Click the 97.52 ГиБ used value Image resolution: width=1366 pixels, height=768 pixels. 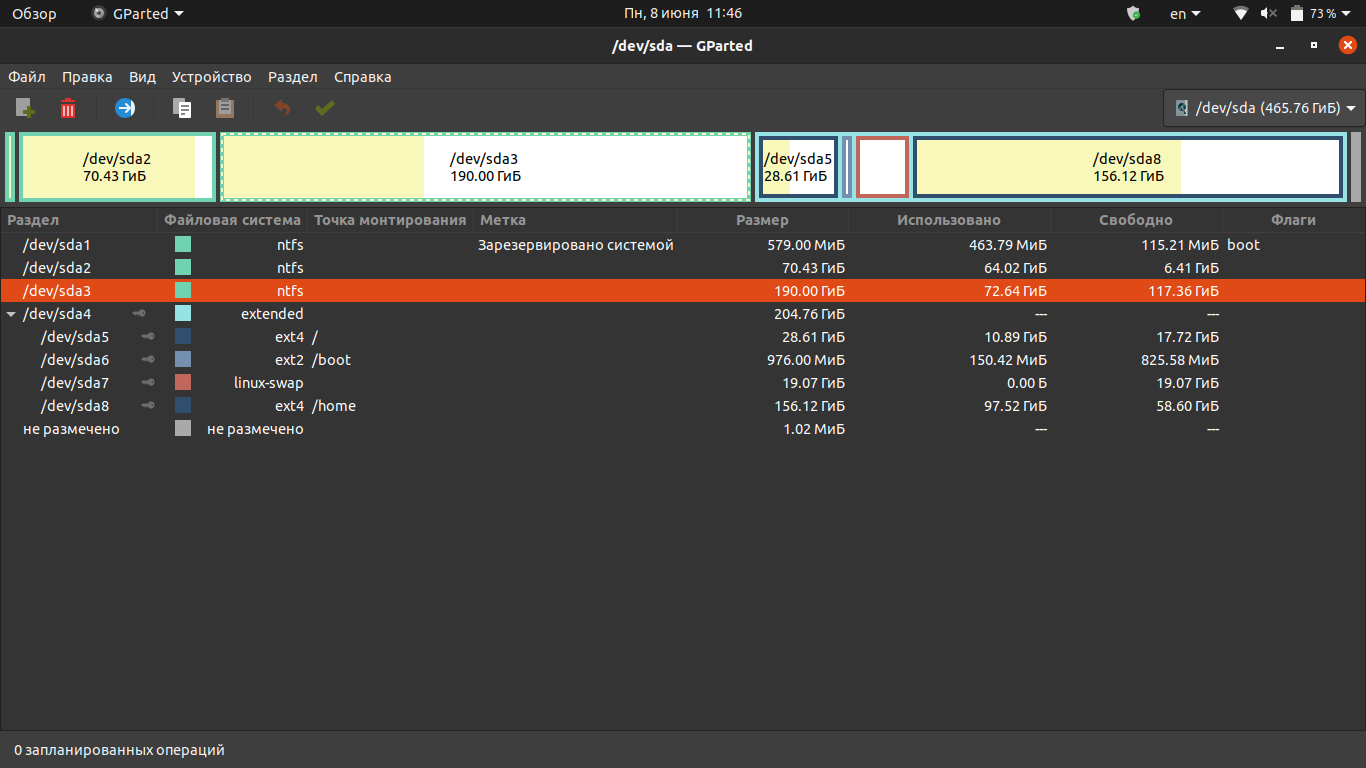(1016, 406)
